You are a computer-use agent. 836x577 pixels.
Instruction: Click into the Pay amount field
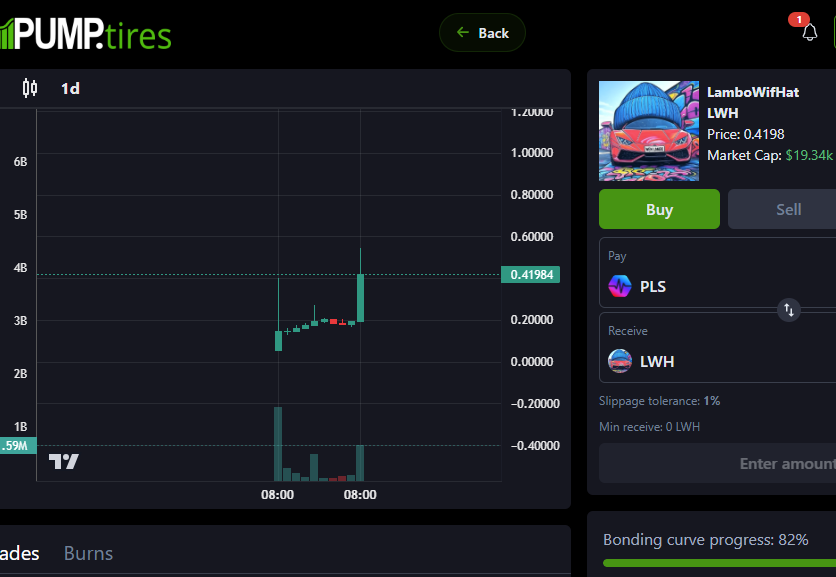tap(717, 273)
